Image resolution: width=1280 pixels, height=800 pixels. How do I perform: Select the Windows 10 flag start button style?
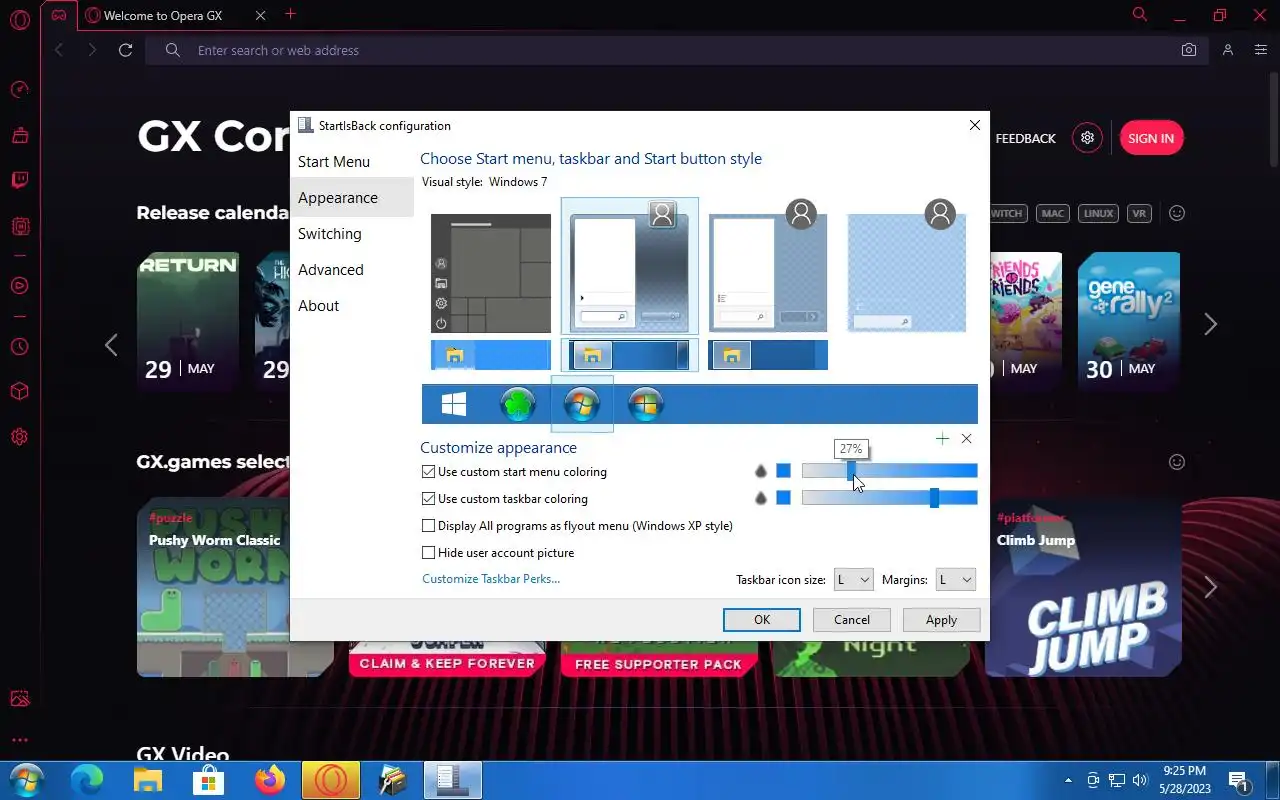(454, 404)
